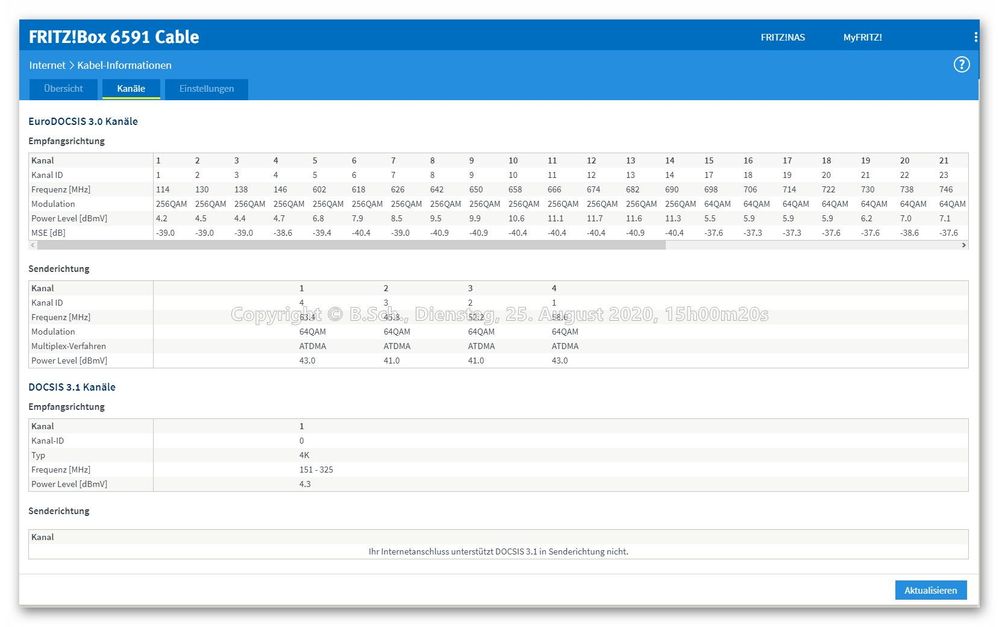The width and height of the screenshot is (999, 627).
Task: Click Kanal ID value 23
Action: pyautogui.click(x=944, y=175)
